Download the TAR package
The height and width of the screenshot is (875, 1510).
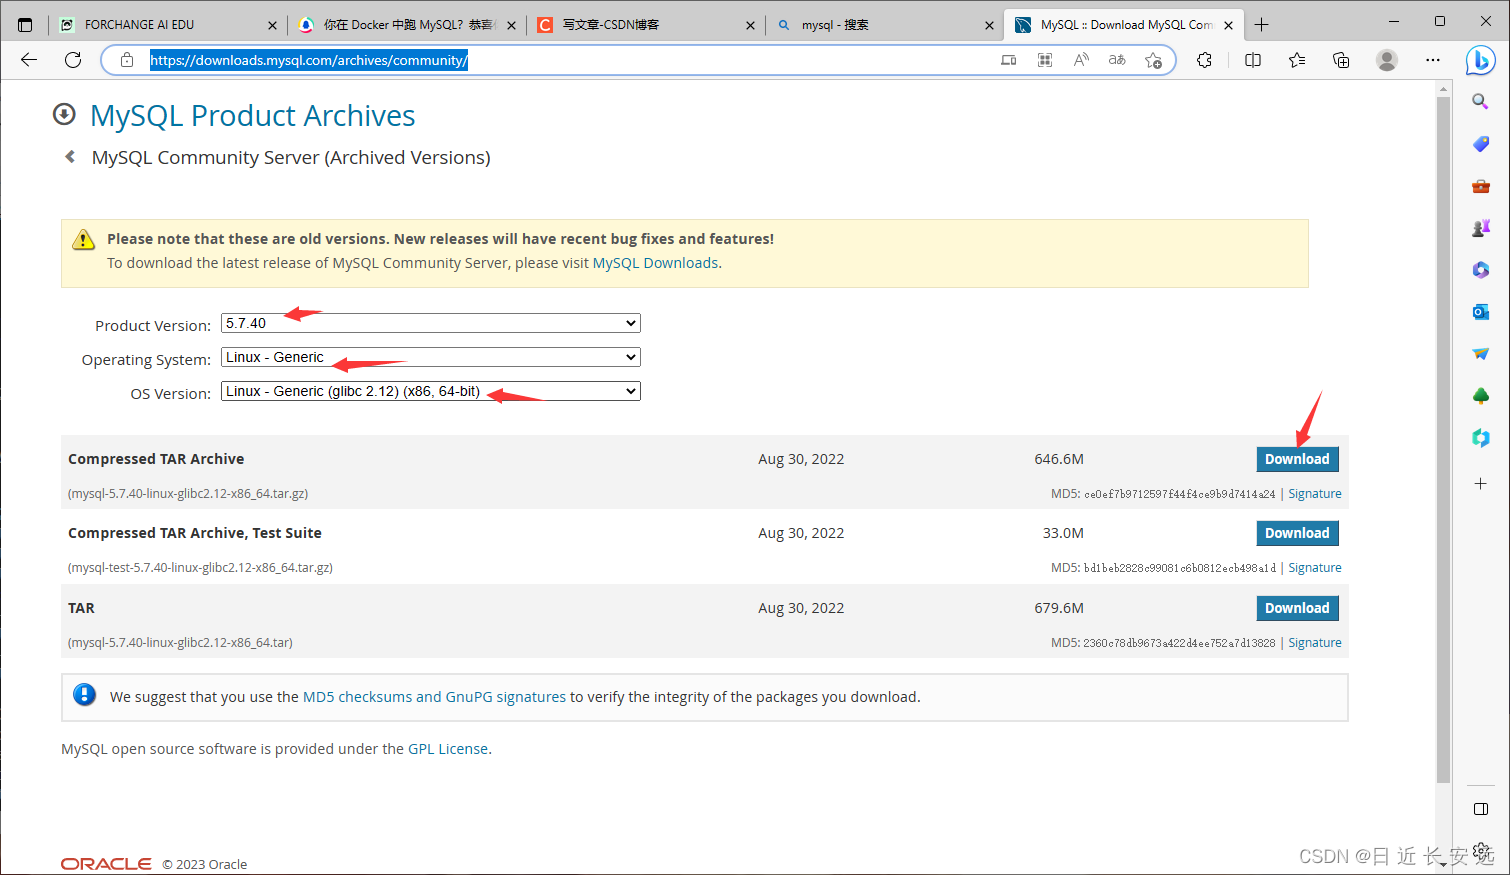(1297, 608)
